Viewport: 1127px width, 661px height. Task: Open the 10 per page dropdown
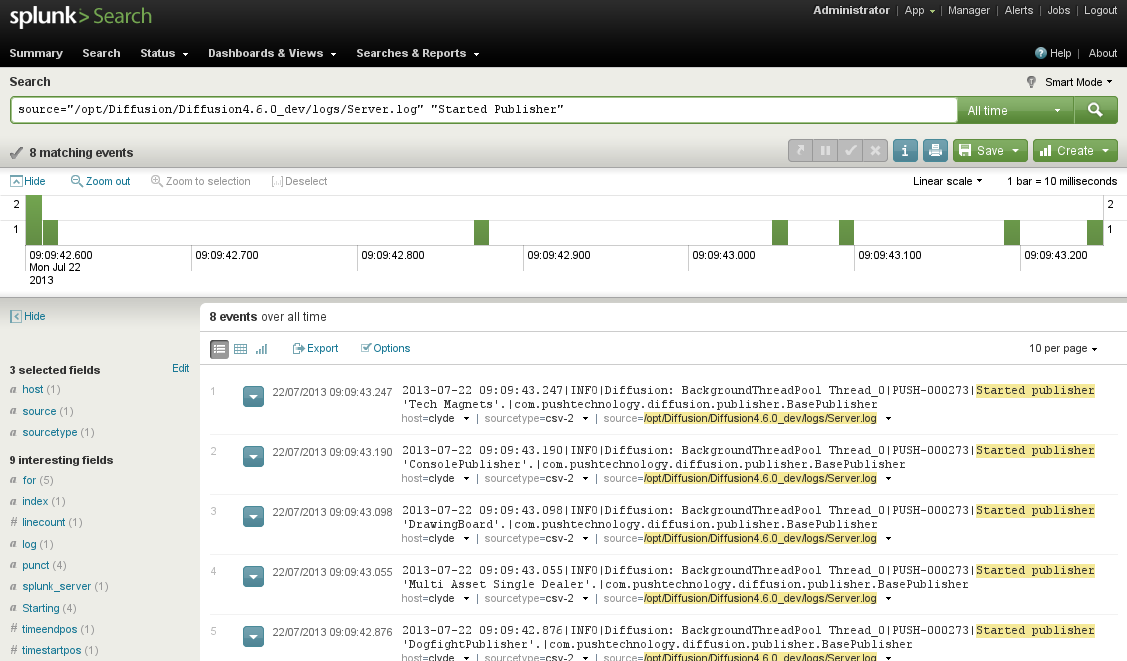(1063, 349)
